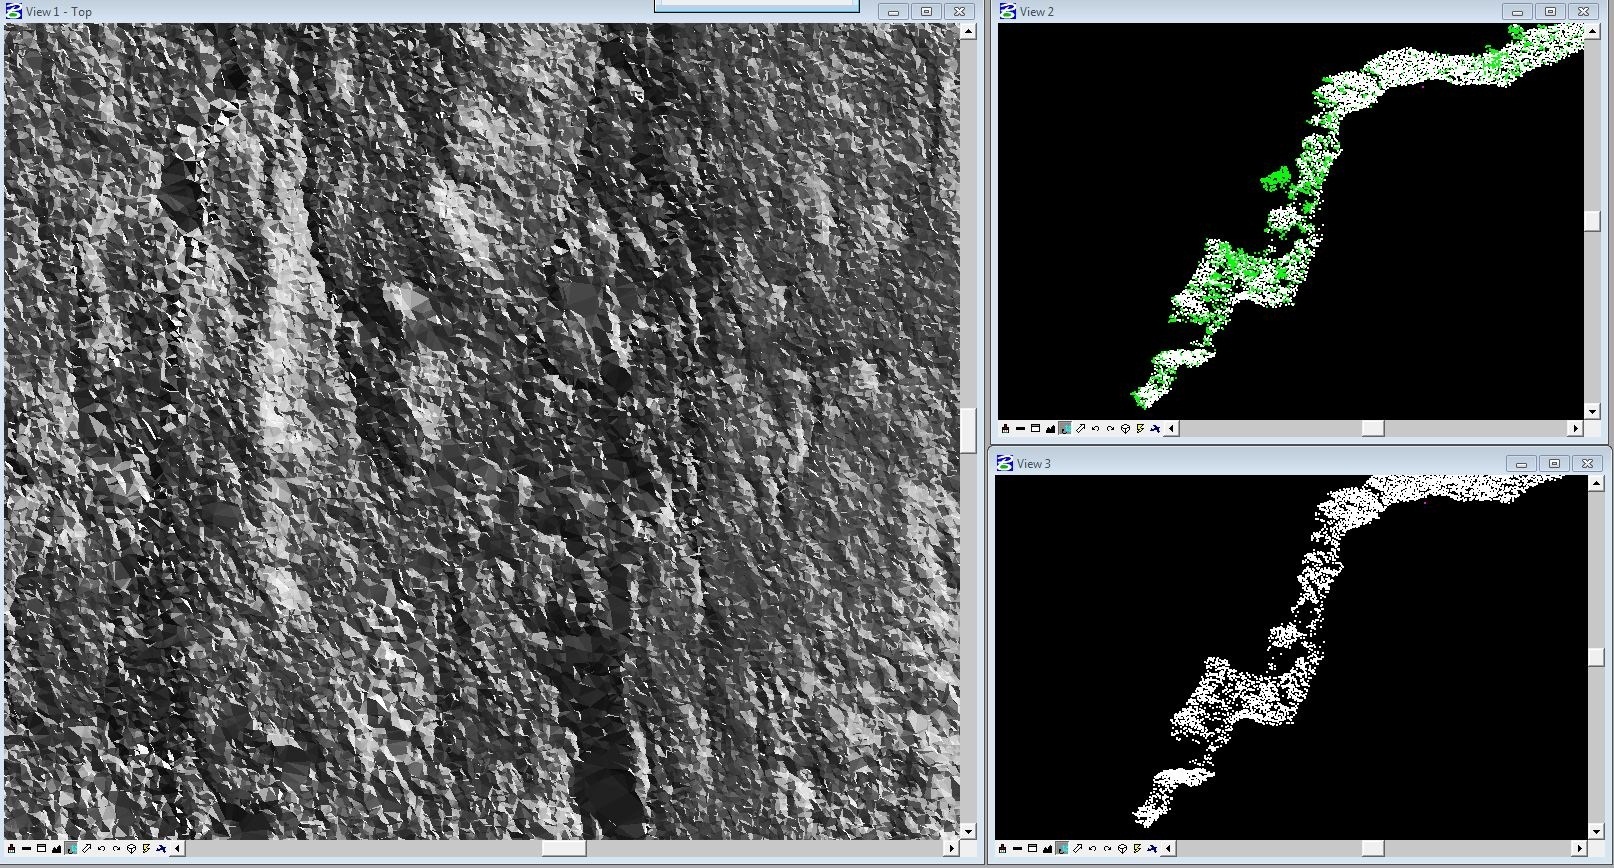1614x868 pixels.
Task: Open Change View Display Mode cube in View 2
Action: point(1125,429)
